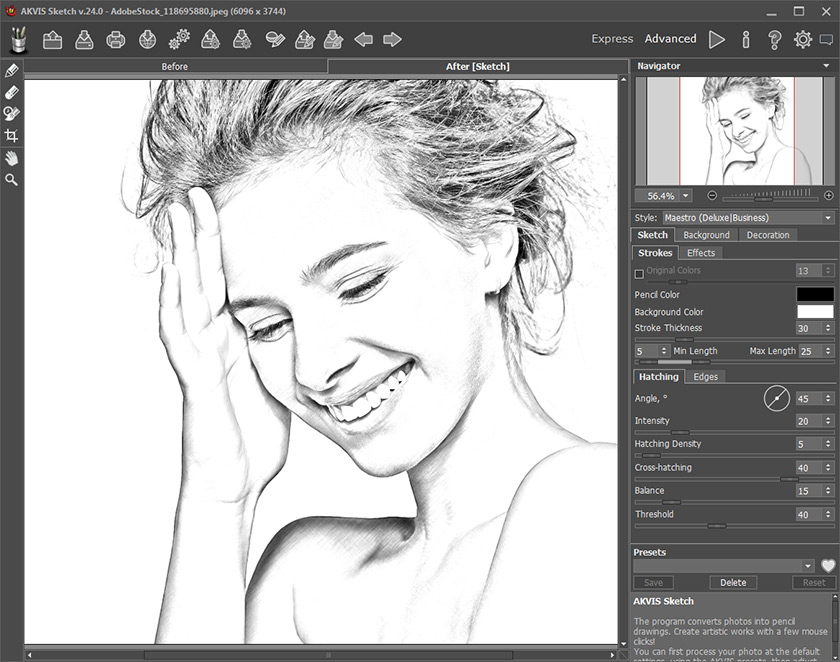This screenshot has height=662, width=840.
Task: Switch to Advanced mode
Action: pos(670,39)
